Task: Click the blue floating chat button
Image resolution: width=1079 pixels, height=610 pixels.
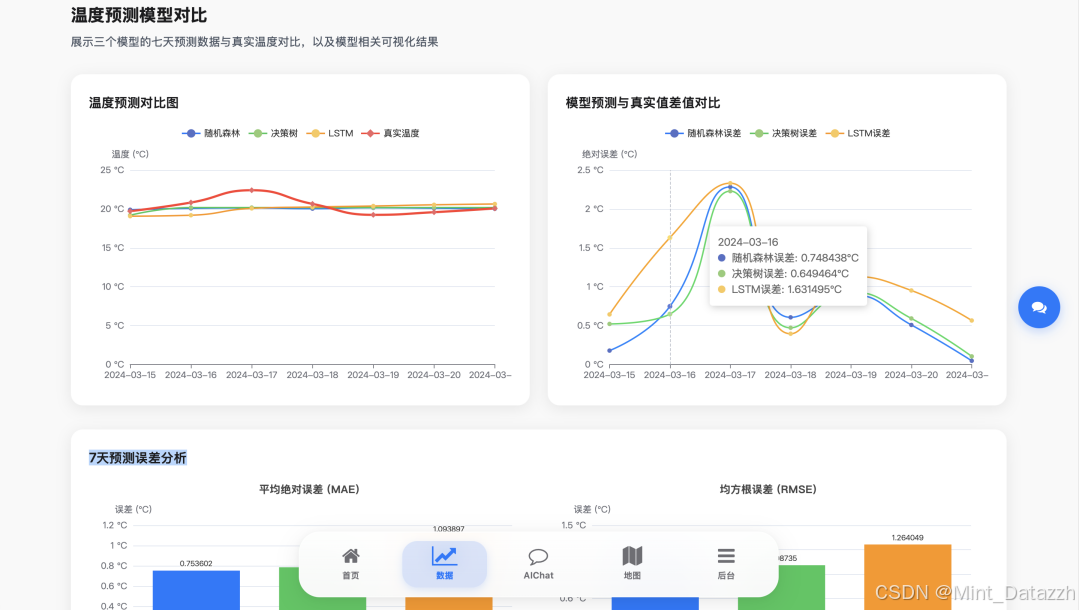Action: click(1038, 307)
